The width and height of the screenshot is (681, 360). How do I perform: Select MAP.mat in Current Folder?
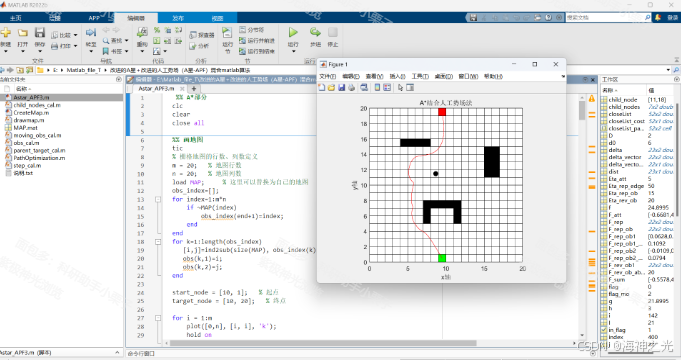pyautogui.click(x=26, y=128)
